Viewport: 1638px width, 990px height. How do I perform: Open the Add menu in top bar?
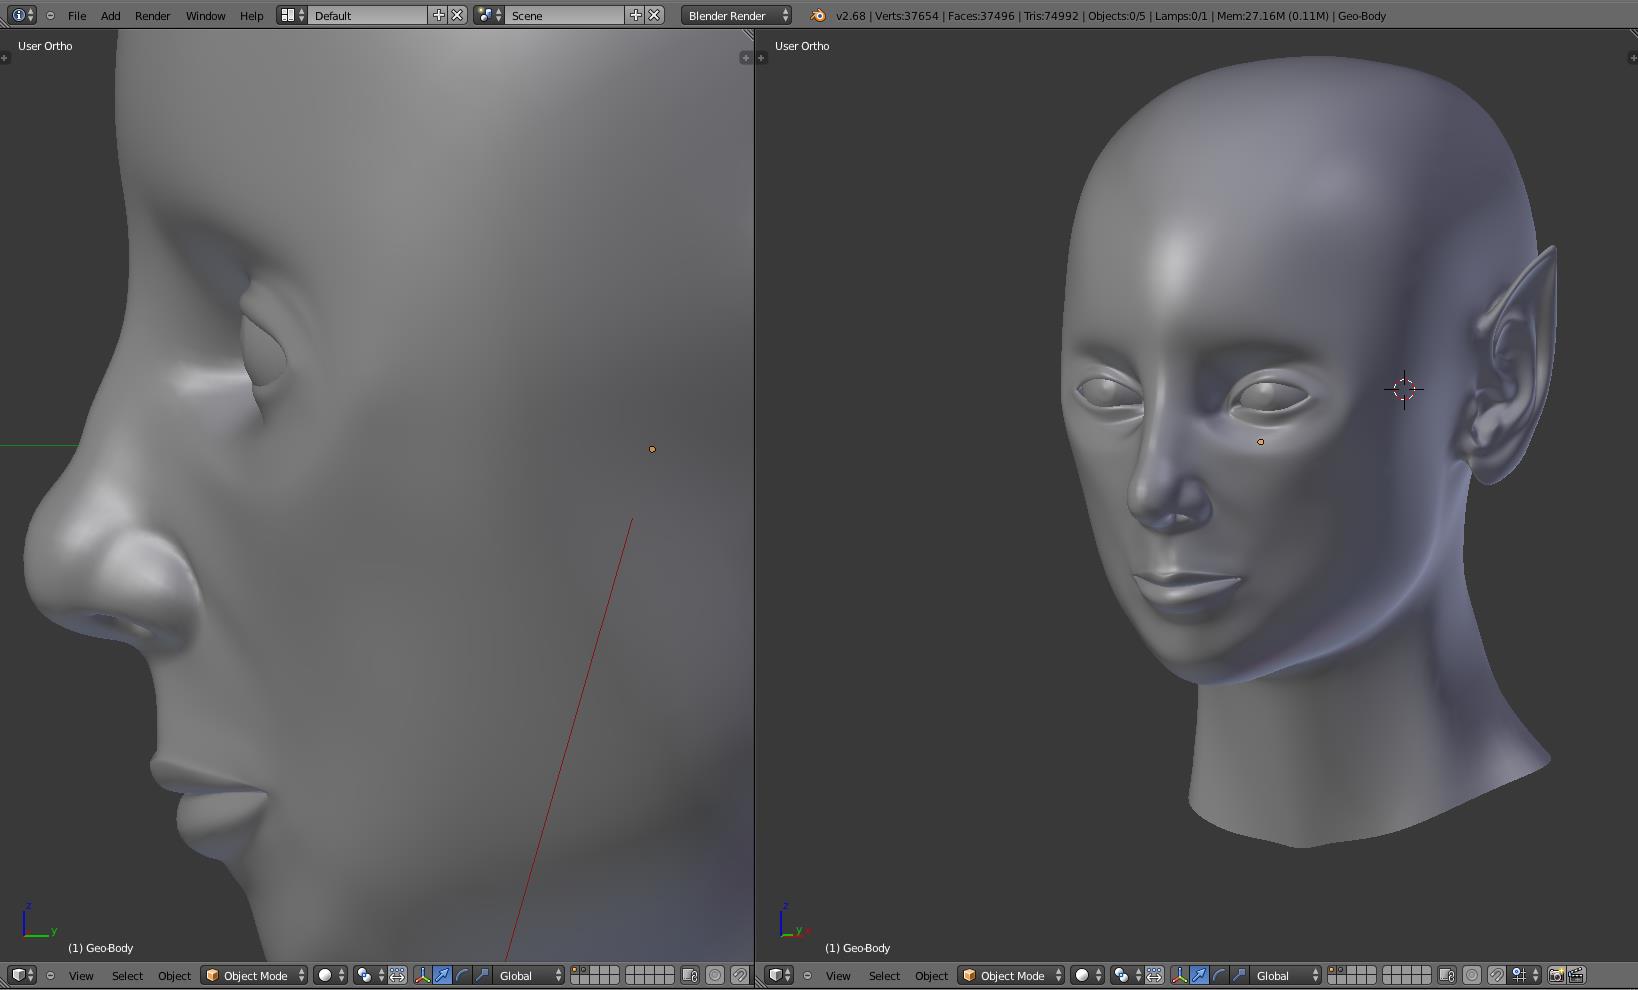[110, 15]
